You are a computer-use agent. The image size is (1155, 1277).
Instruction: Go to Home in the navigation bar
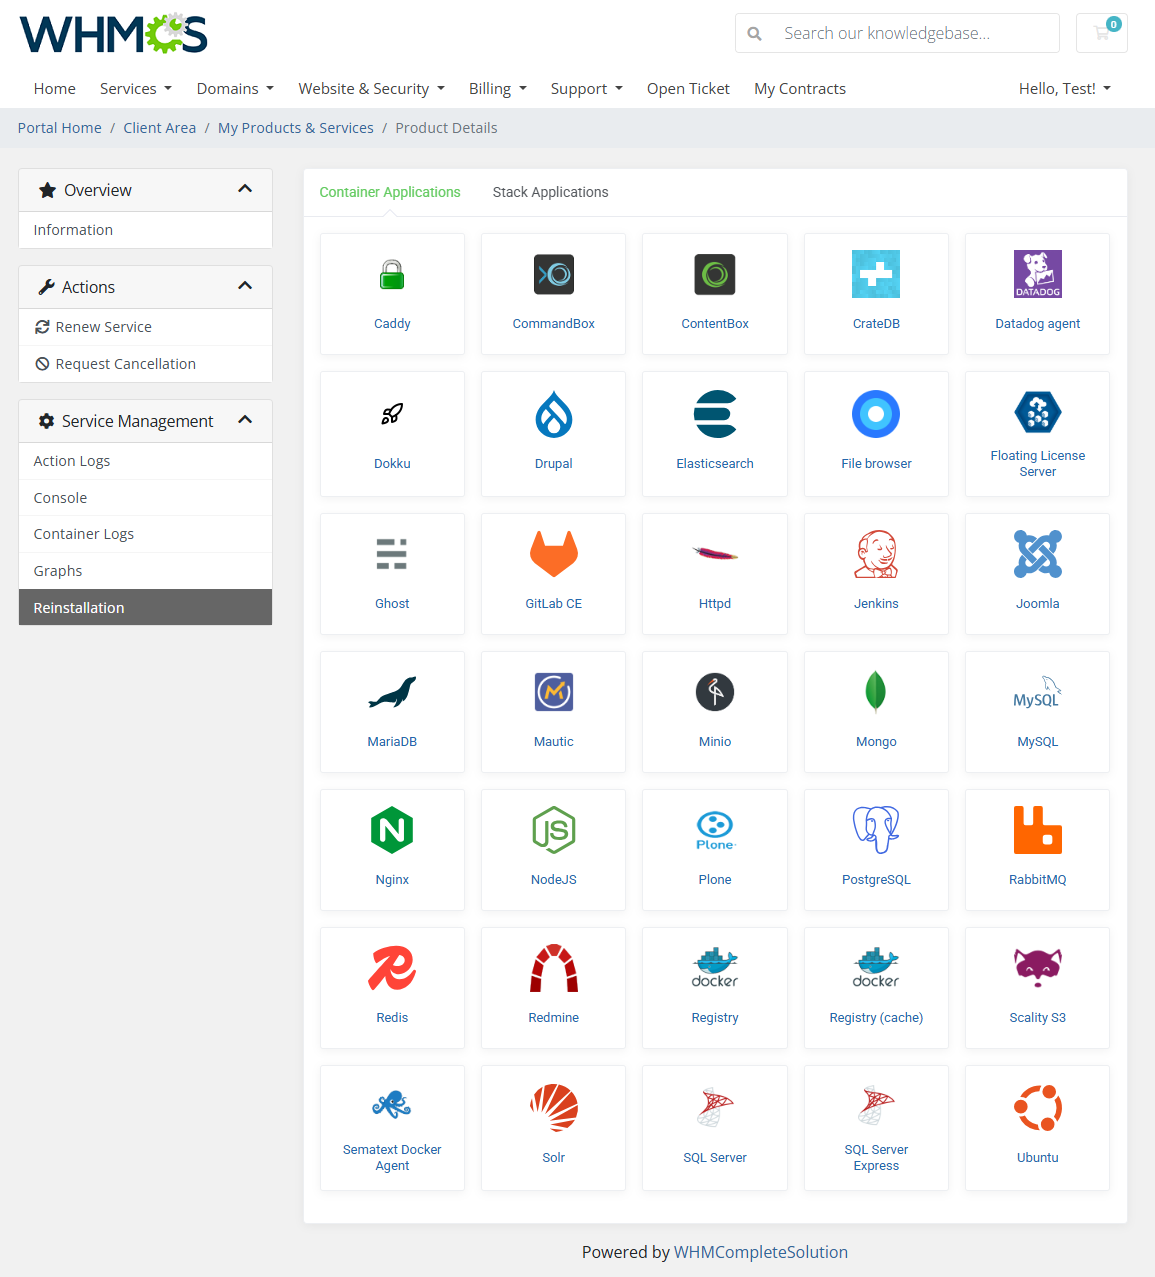pos(55,89)
